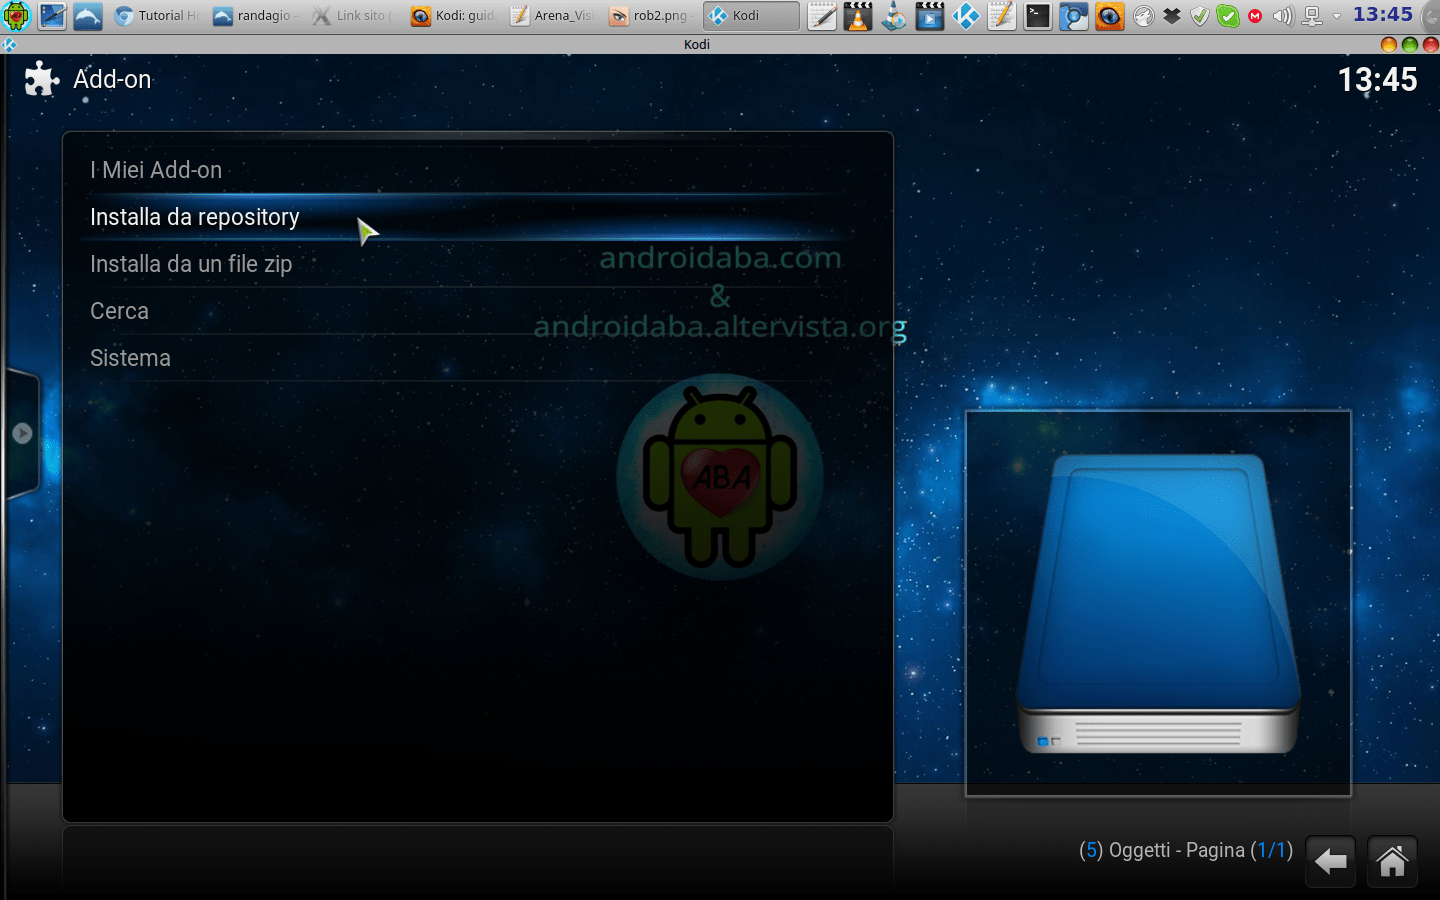The width and height of the screenshot is (1440, 900).
Task: Switch to Kodi taskbar button
Action: pos(751,15)
